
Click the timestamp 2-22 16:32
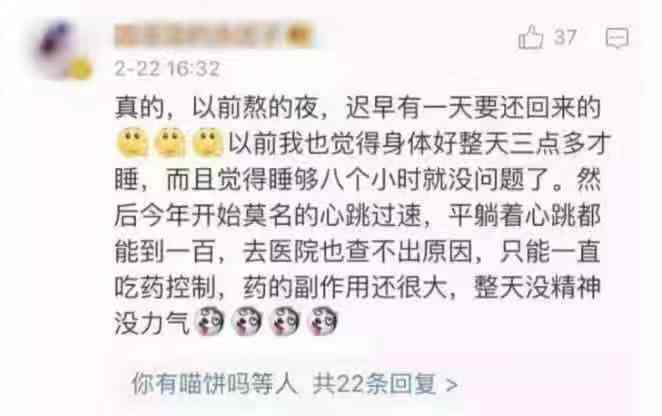pyautogui.click(x=167, y=68)
